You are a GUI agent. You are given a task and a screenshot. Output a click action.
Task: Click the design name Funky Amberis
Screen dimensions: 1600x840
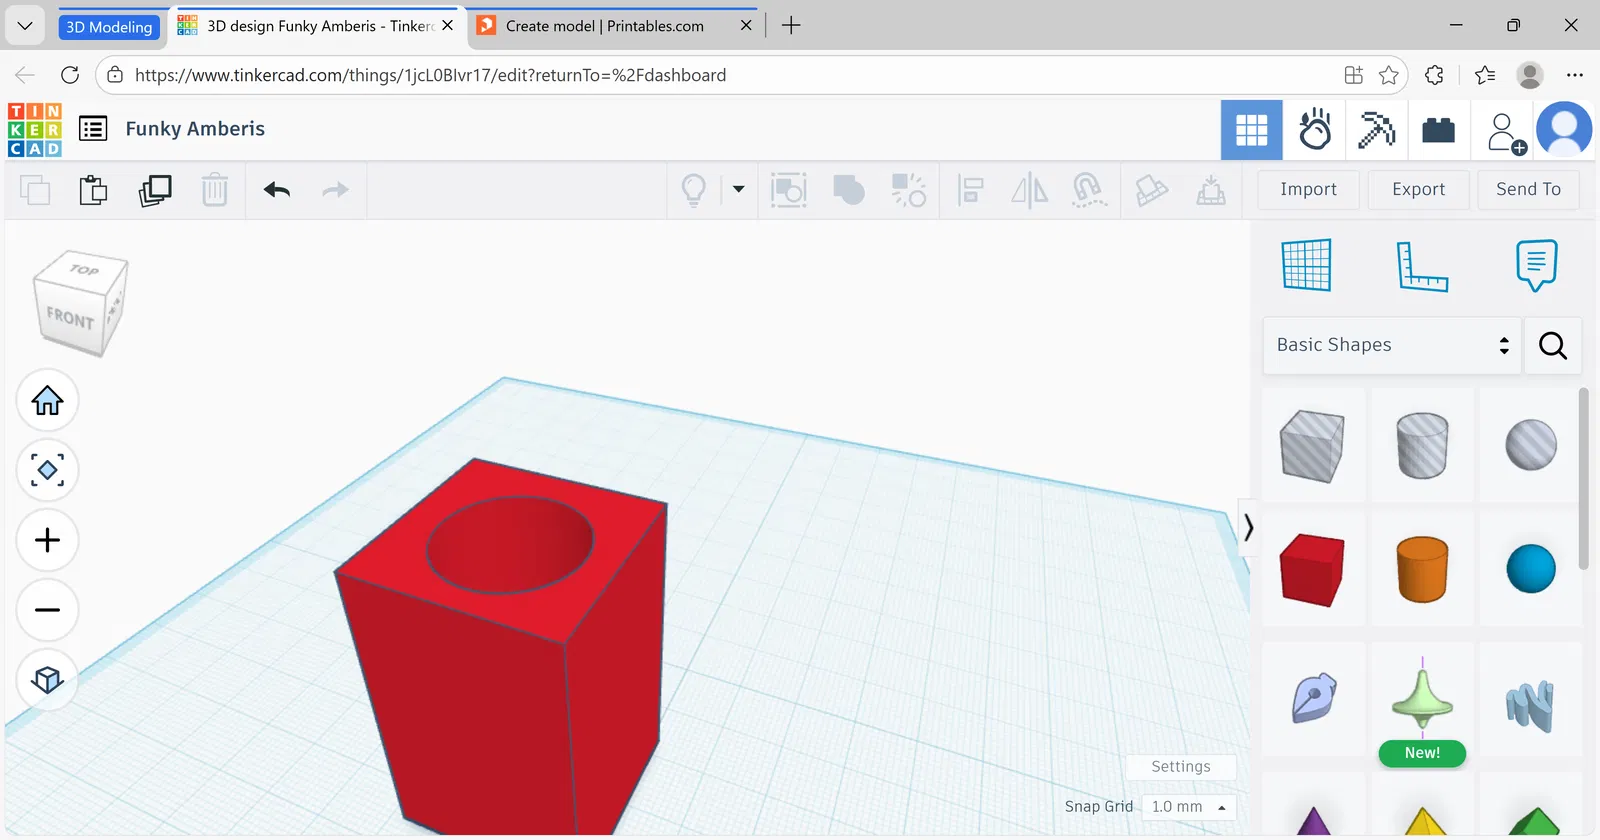pos(195,129)
